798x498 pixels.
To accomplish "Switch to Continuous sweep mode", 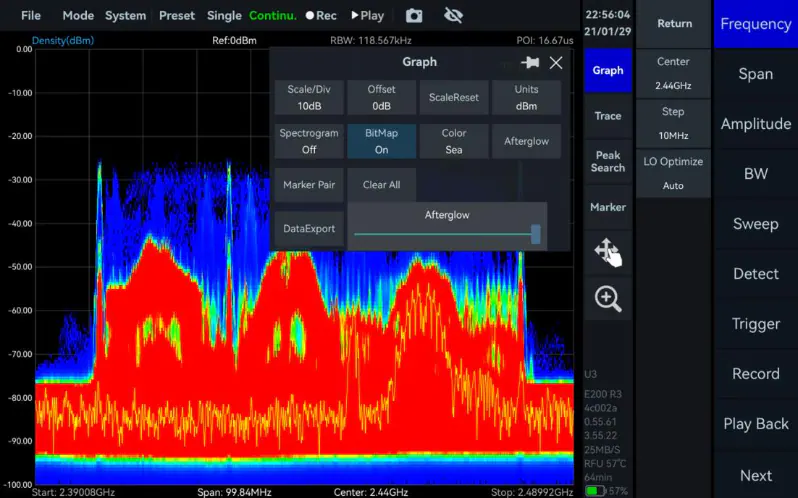I will [x=272, y=16].
